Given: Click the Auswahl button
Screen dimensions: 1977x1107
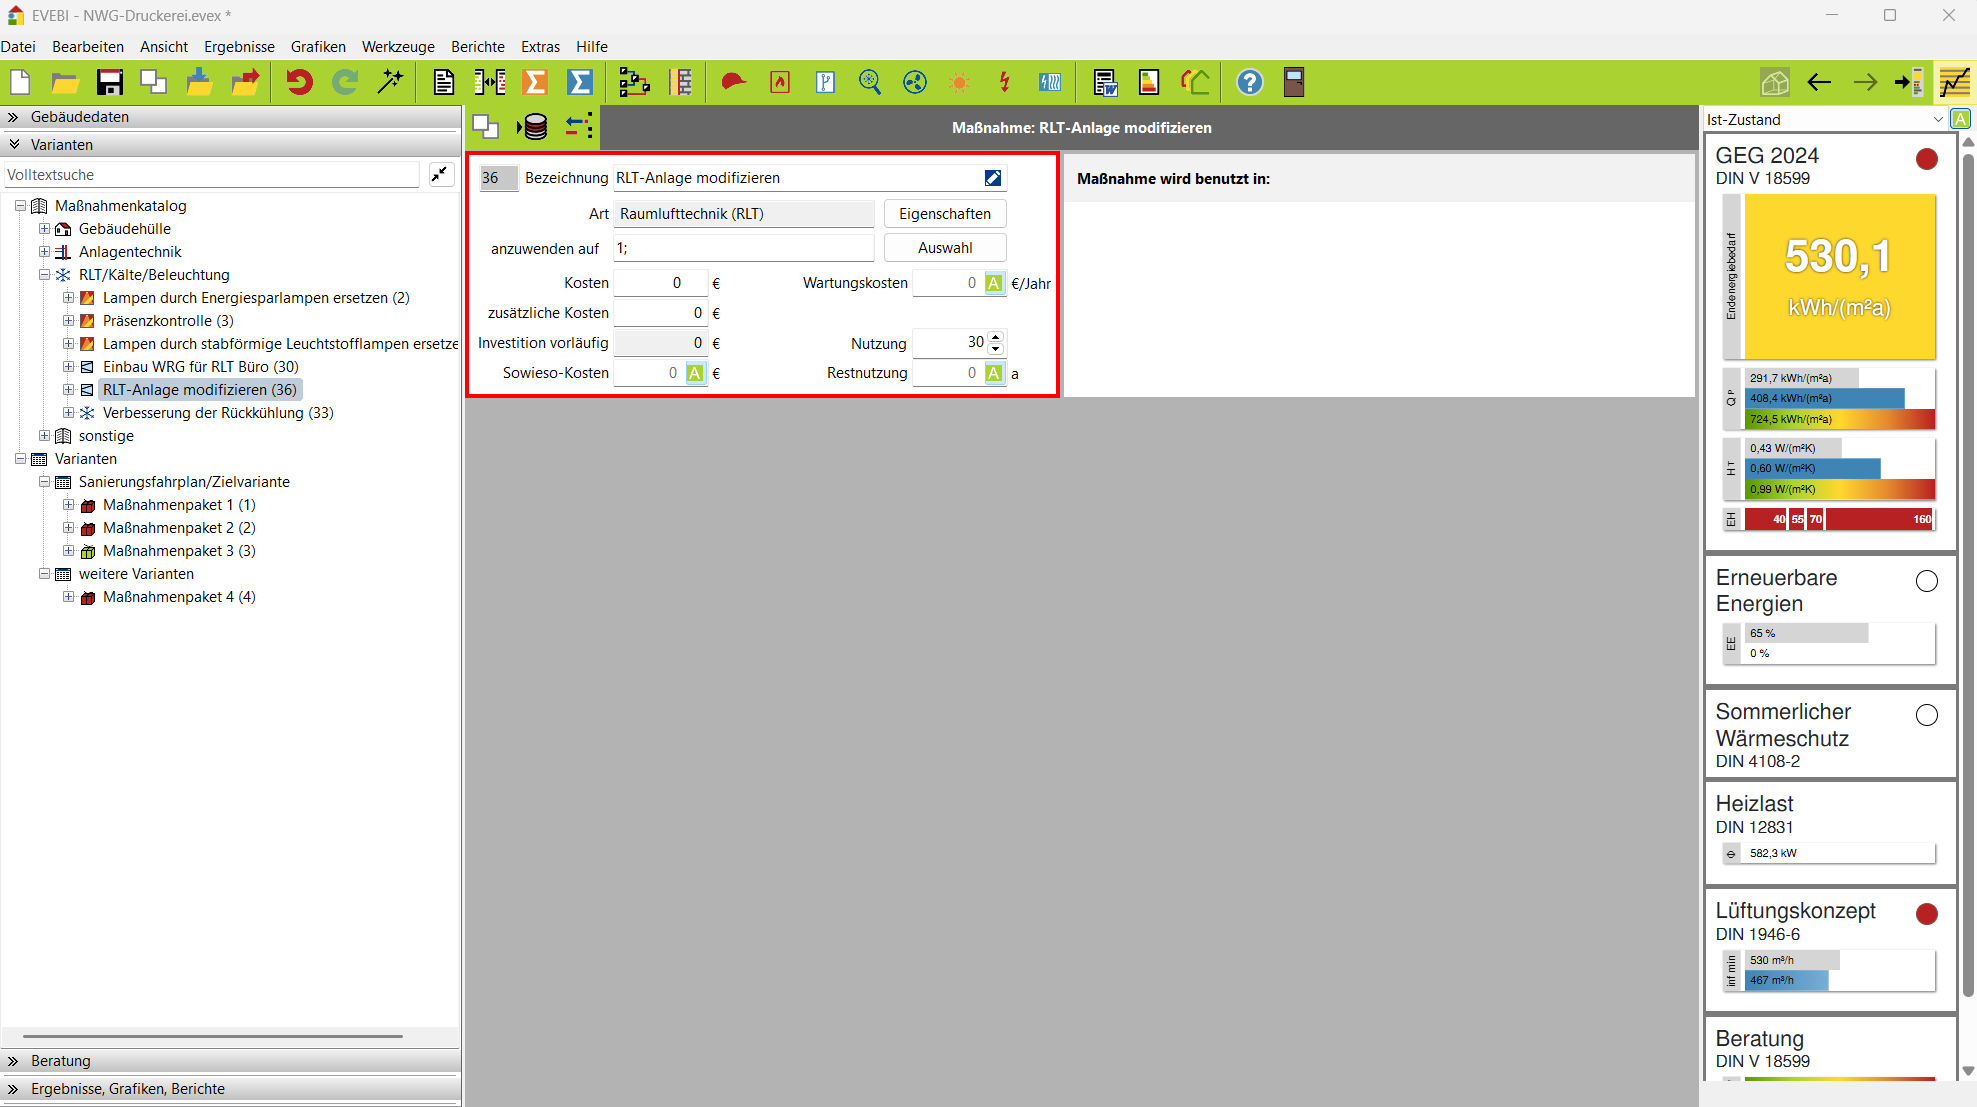Looking at the screenshot, I should pos(944,248).
